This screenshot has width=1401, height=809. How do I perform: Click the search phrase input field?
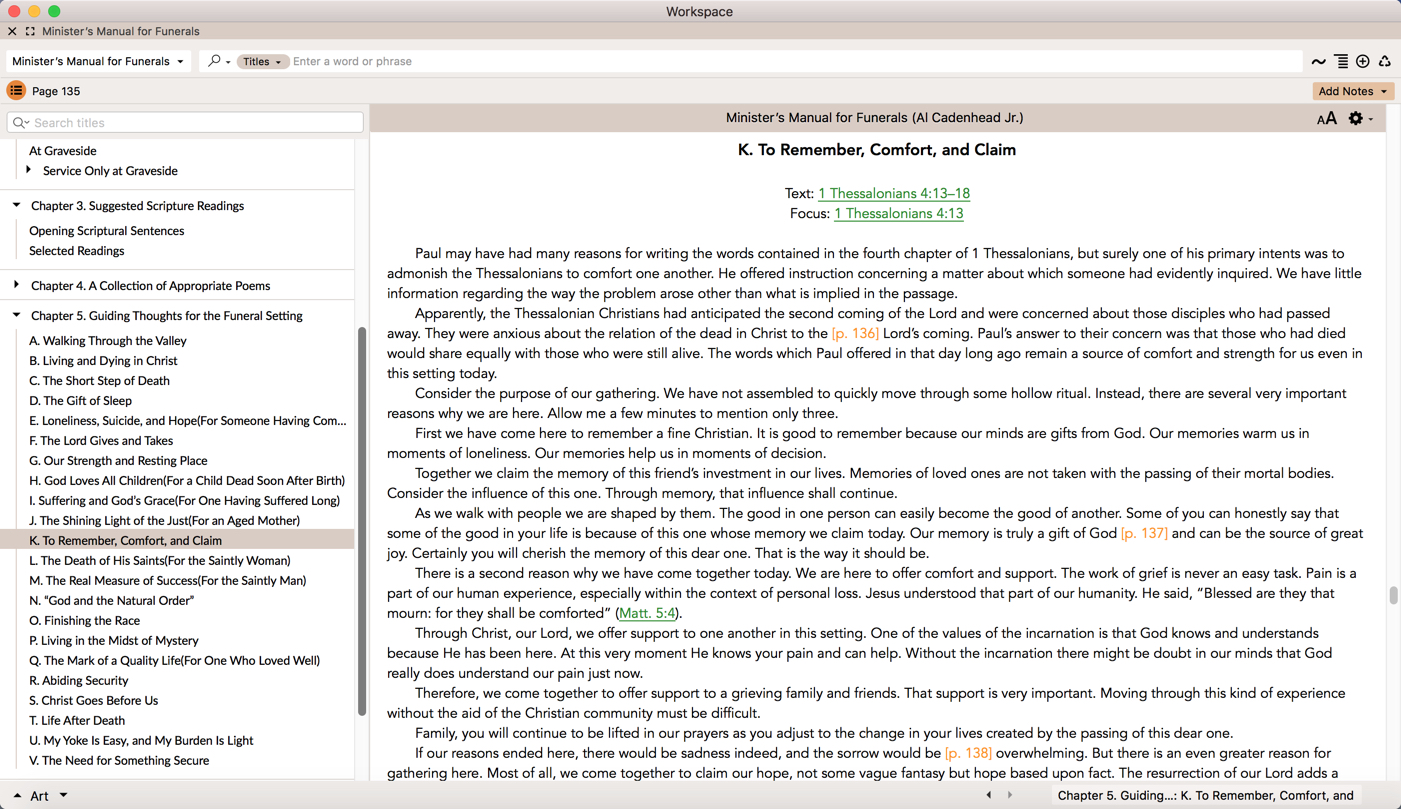coord(795,62)
